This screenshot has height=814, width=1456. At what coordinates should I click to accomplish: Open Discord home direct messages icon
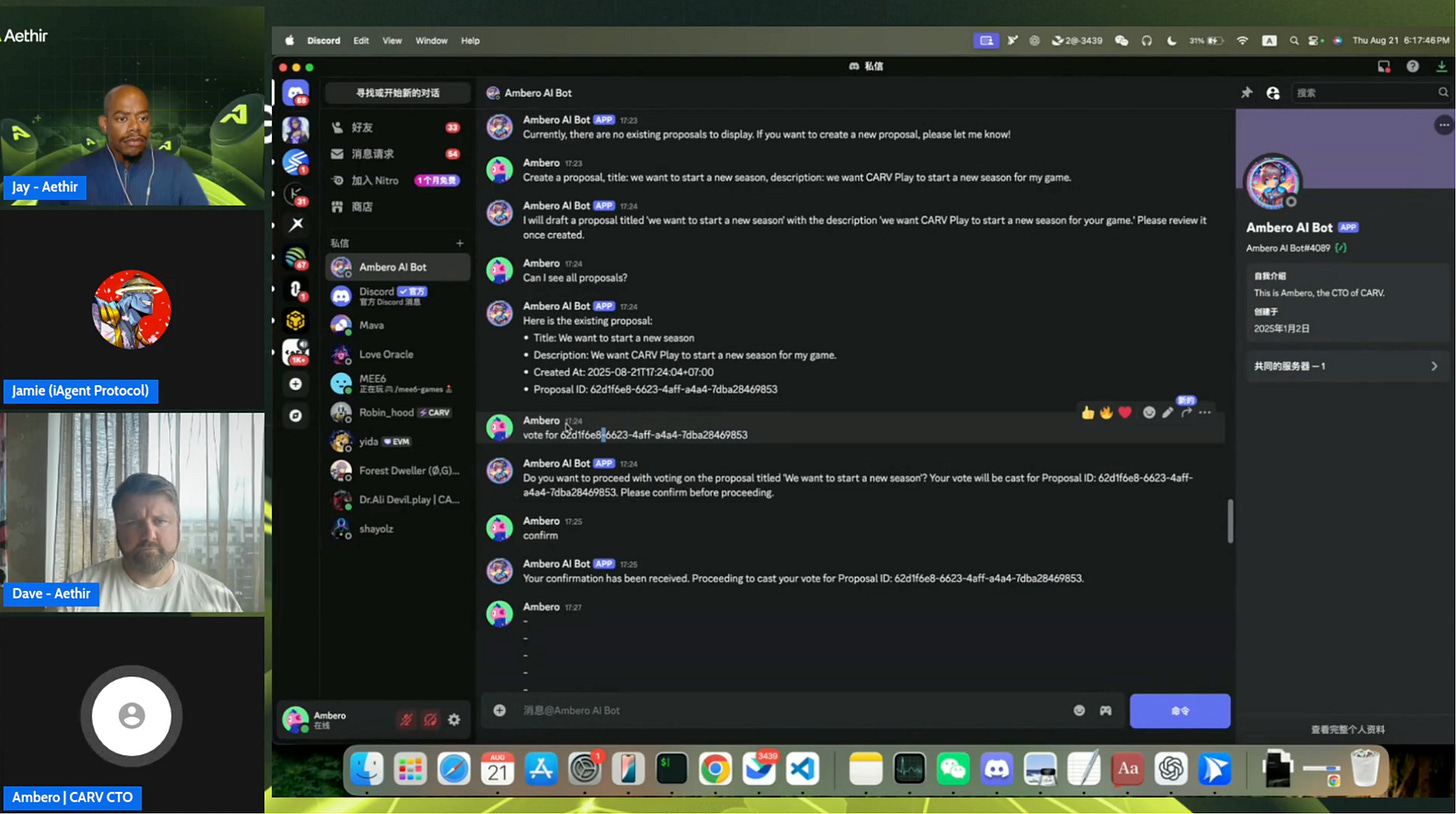pyautogui.click(x=295, y=94)
